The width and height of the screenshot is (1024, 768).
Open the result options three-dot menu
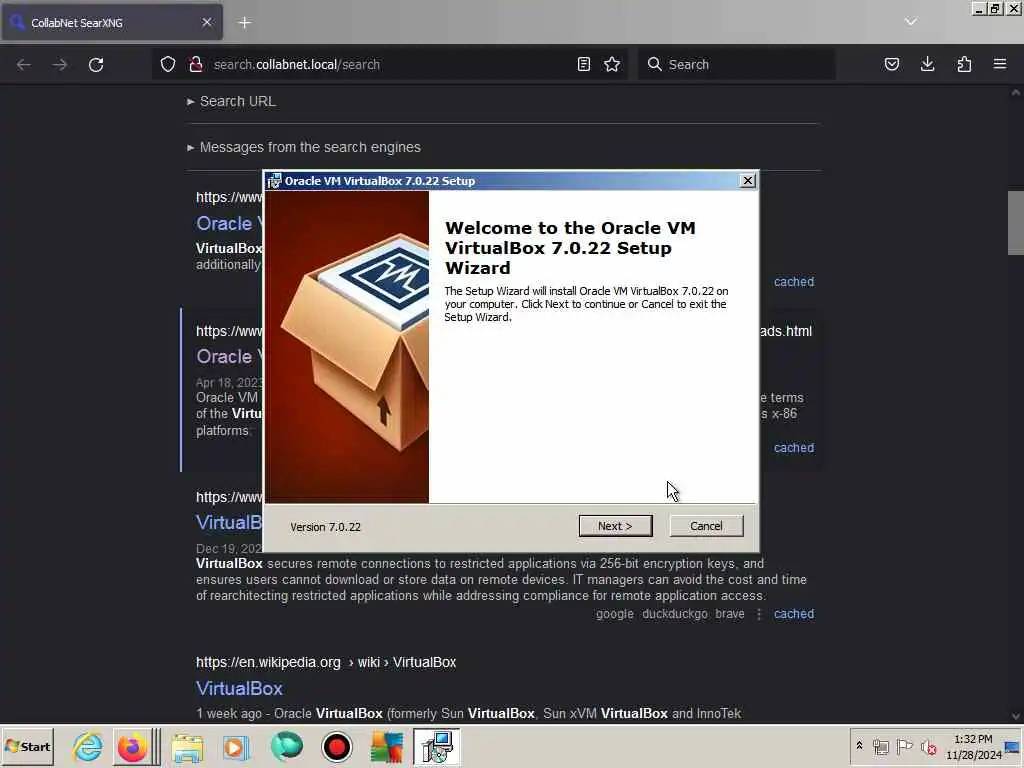pyautogui.click(x=759, y=614)
